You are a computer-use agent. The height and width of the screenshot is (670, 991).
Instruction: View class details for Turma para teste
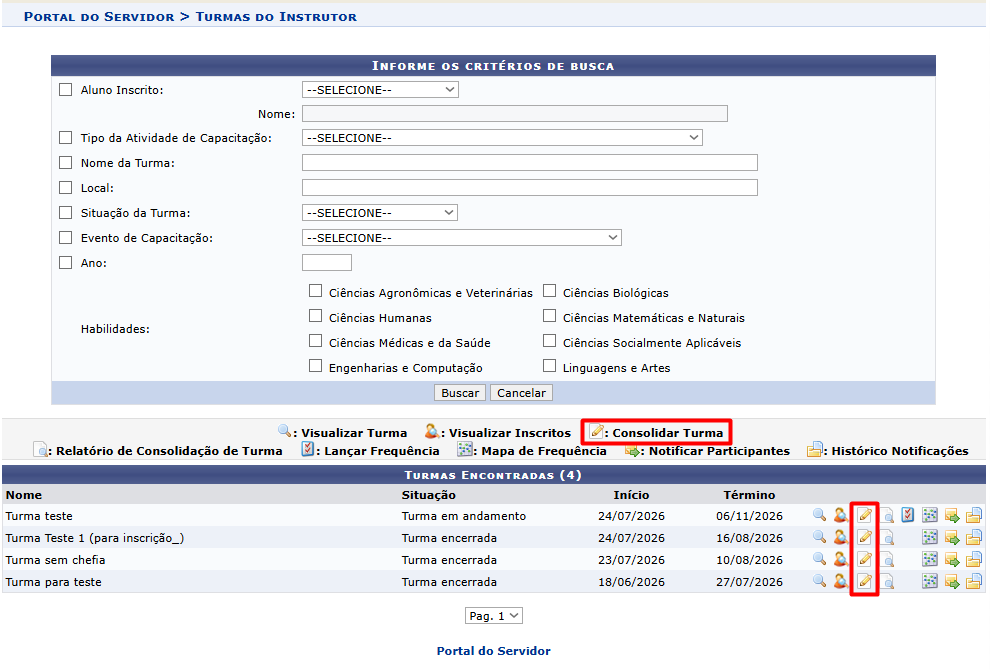click(819, 582)
